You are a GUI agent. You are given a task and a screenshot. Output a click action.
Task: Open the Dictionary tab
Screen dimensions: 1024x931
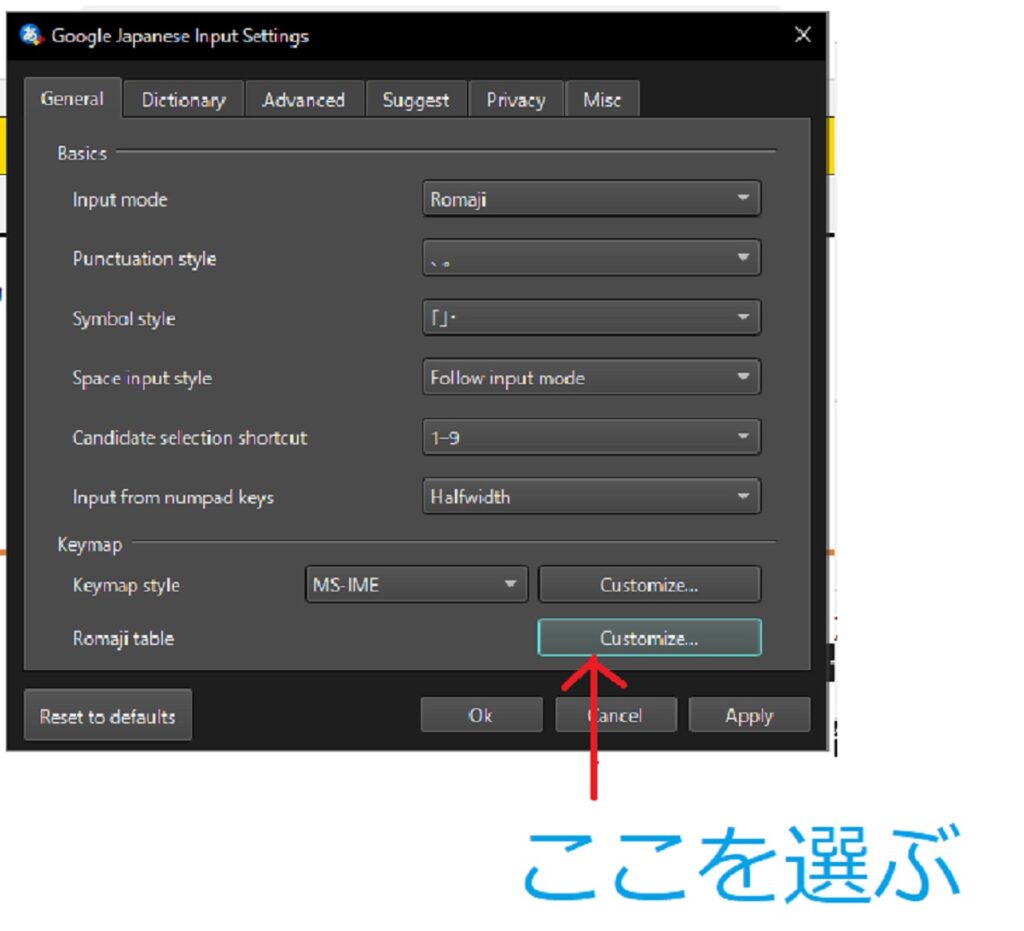[x=184, y=100]
